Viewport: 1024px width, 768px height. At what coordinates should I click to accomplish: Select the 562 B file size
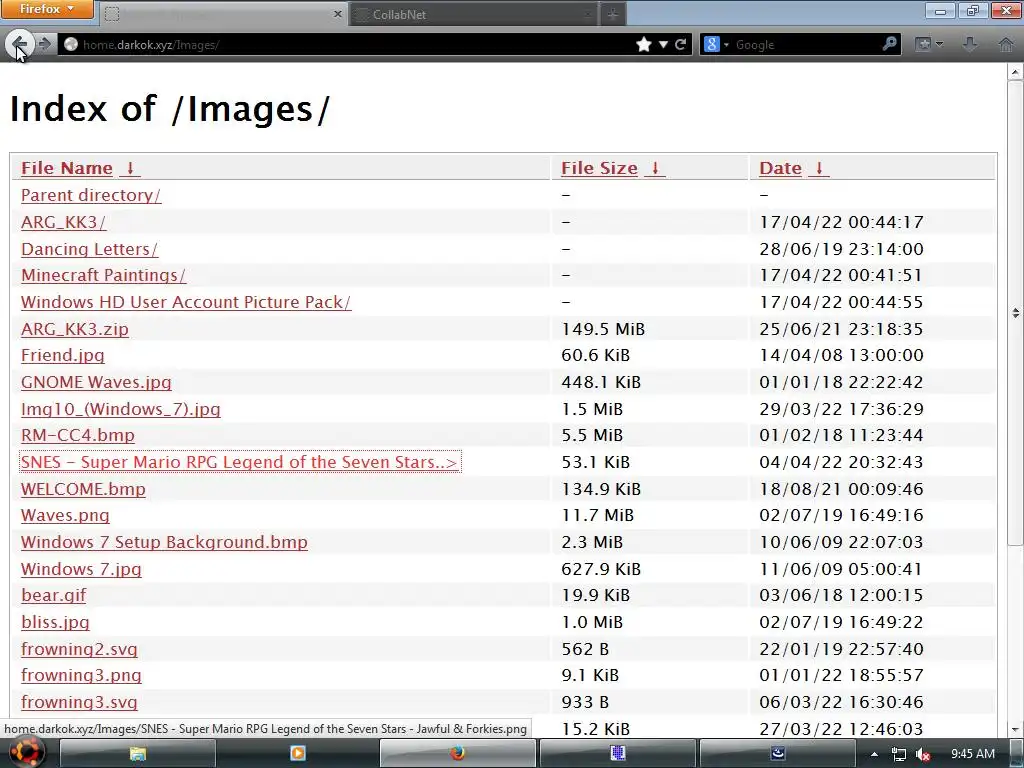[585, 649]
